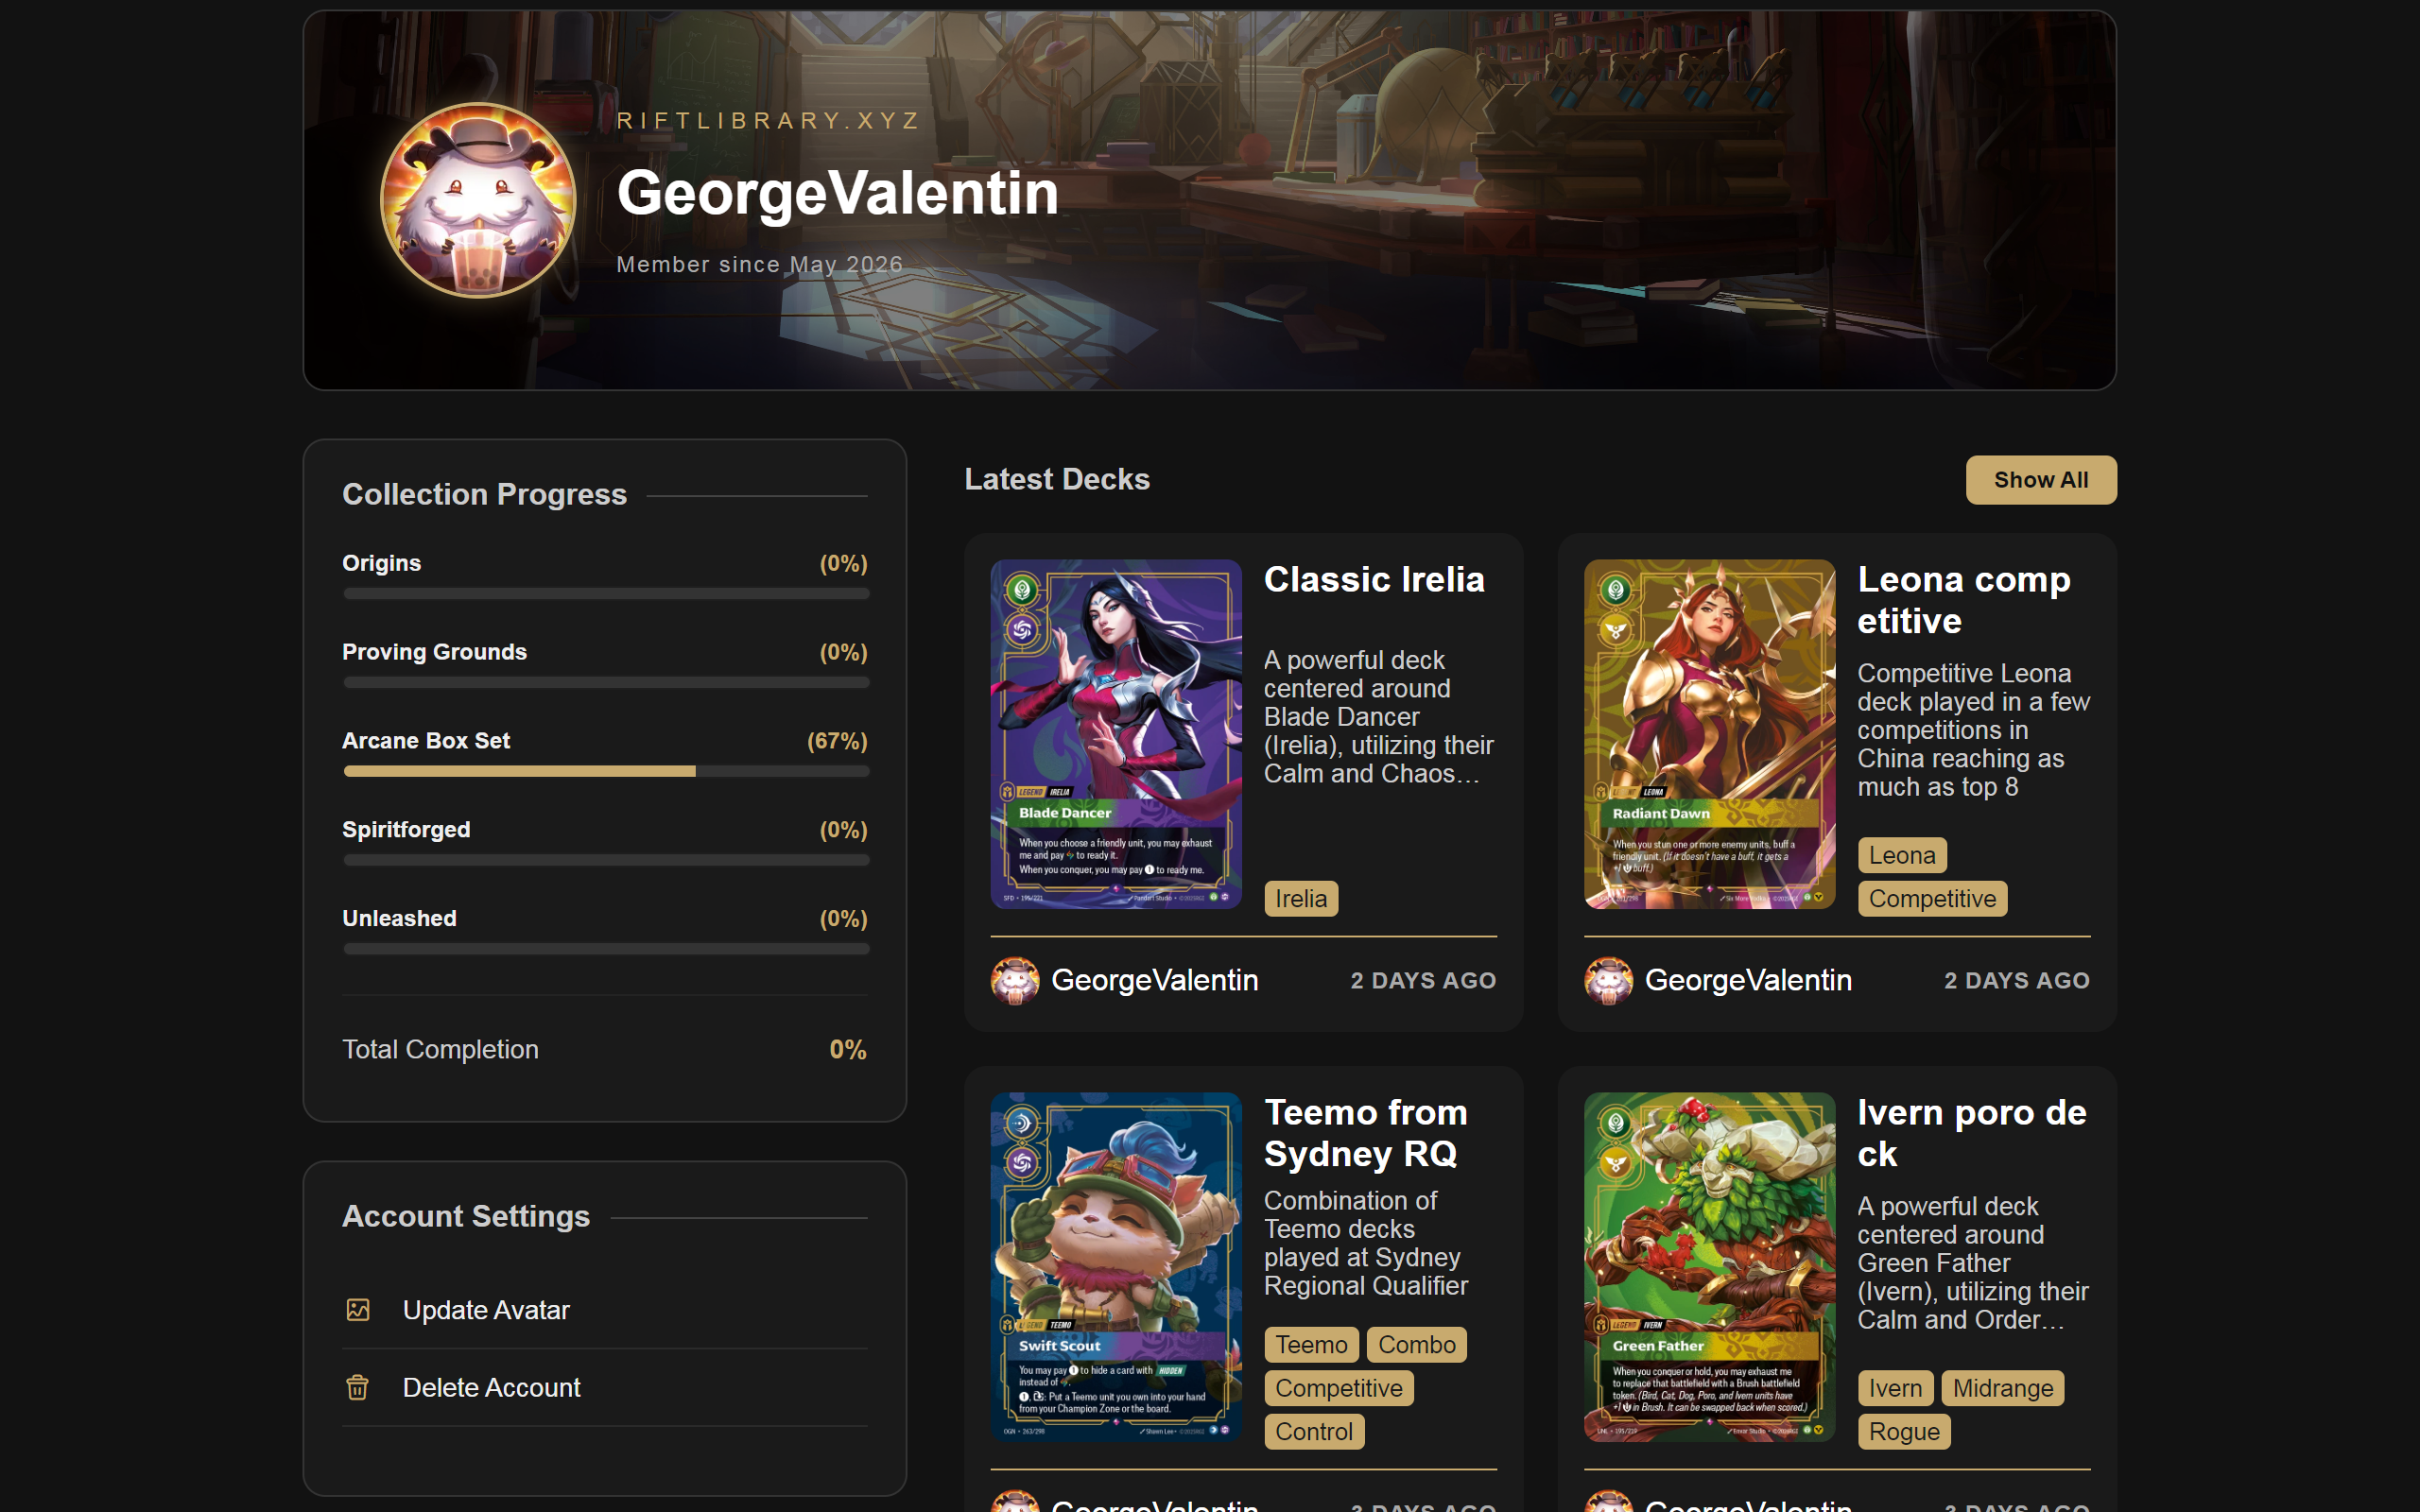
Task: Select Competitive tag on Leona deck
Action: click(x=1932, y=899)
